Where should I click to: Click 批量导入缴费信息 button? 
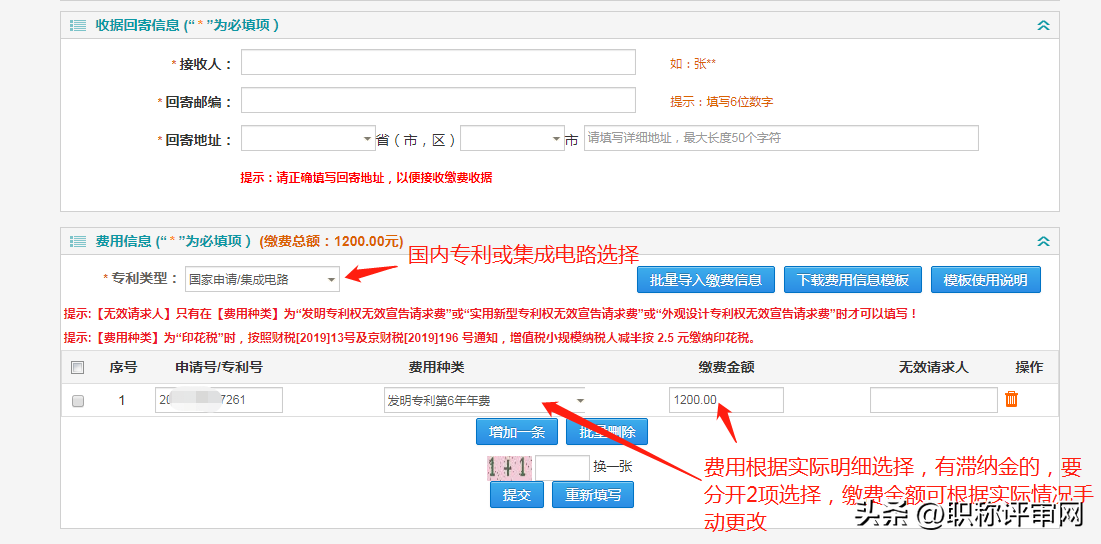(x=706, y=280)
